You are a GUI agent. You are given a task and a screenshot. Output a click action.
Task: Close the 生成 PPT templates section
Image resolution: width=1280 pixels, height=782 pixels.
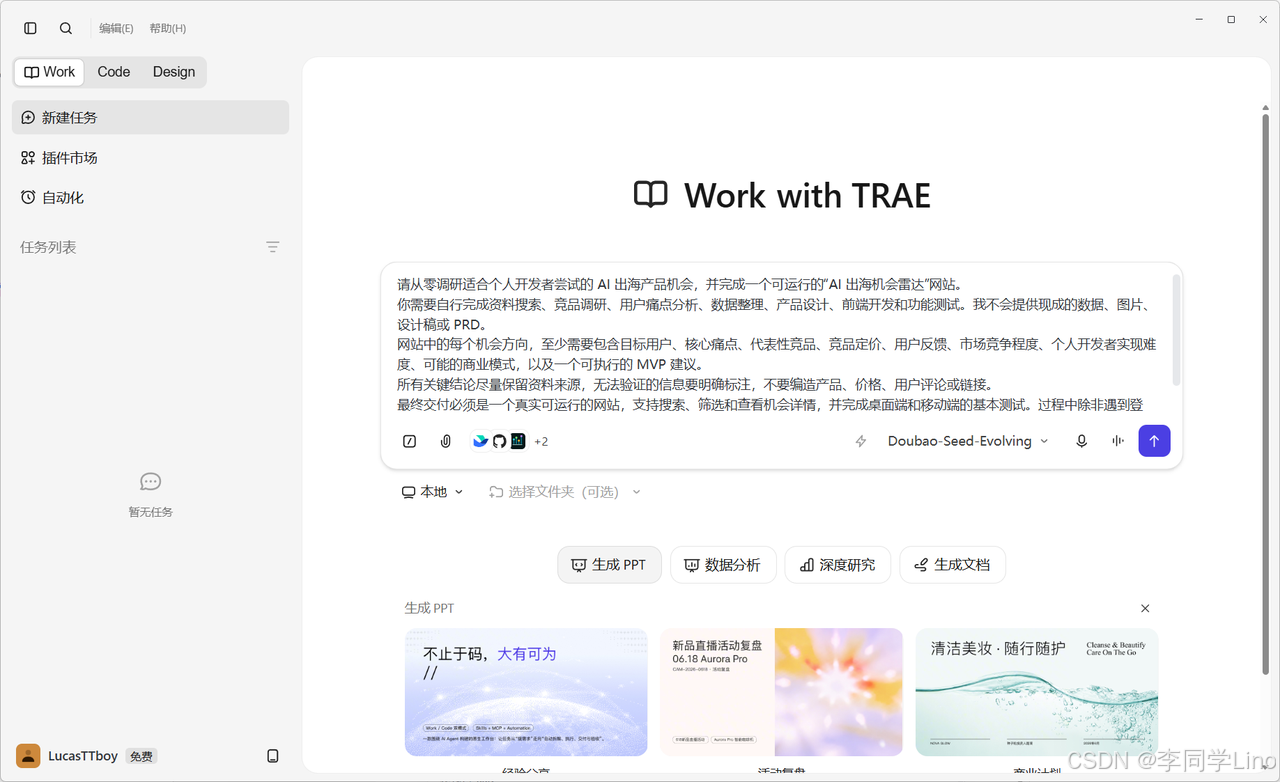[1145, 608]
